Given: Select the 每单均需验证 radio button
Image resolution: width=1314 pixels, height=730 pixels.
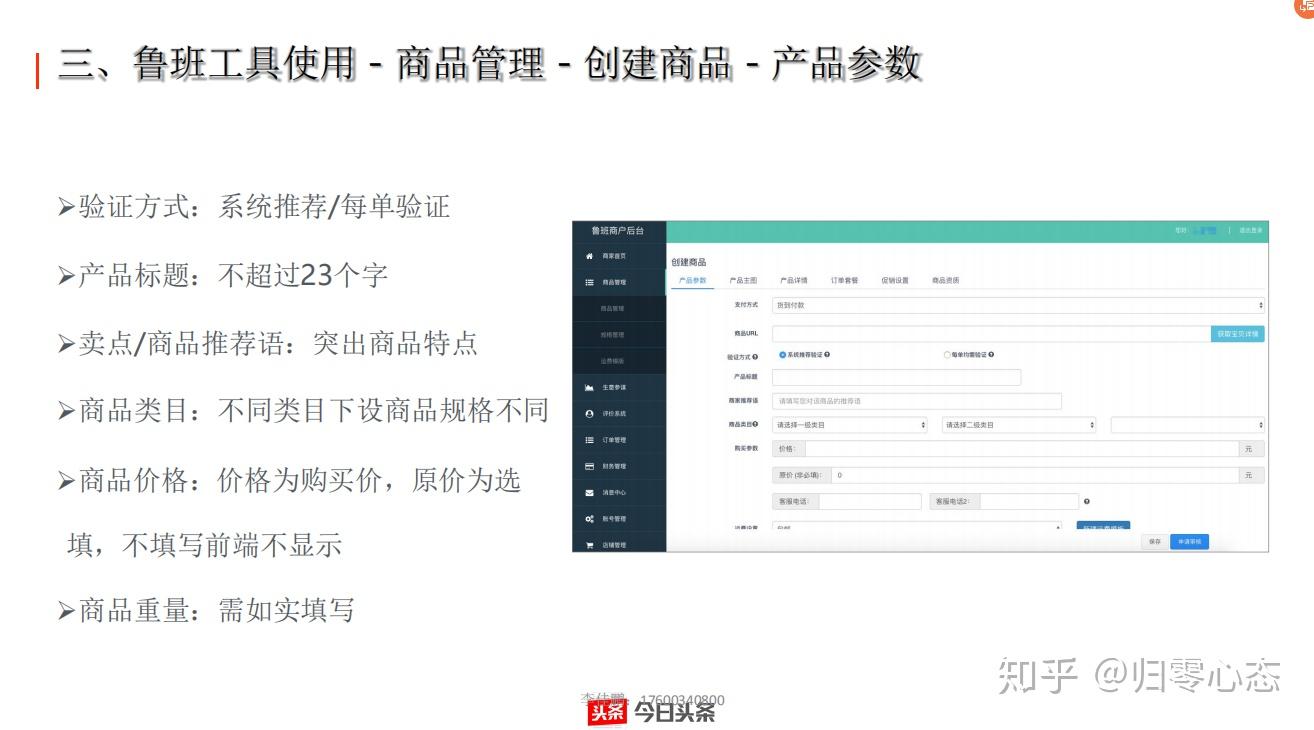Looking at the screenshot, I should pos(947,354).
